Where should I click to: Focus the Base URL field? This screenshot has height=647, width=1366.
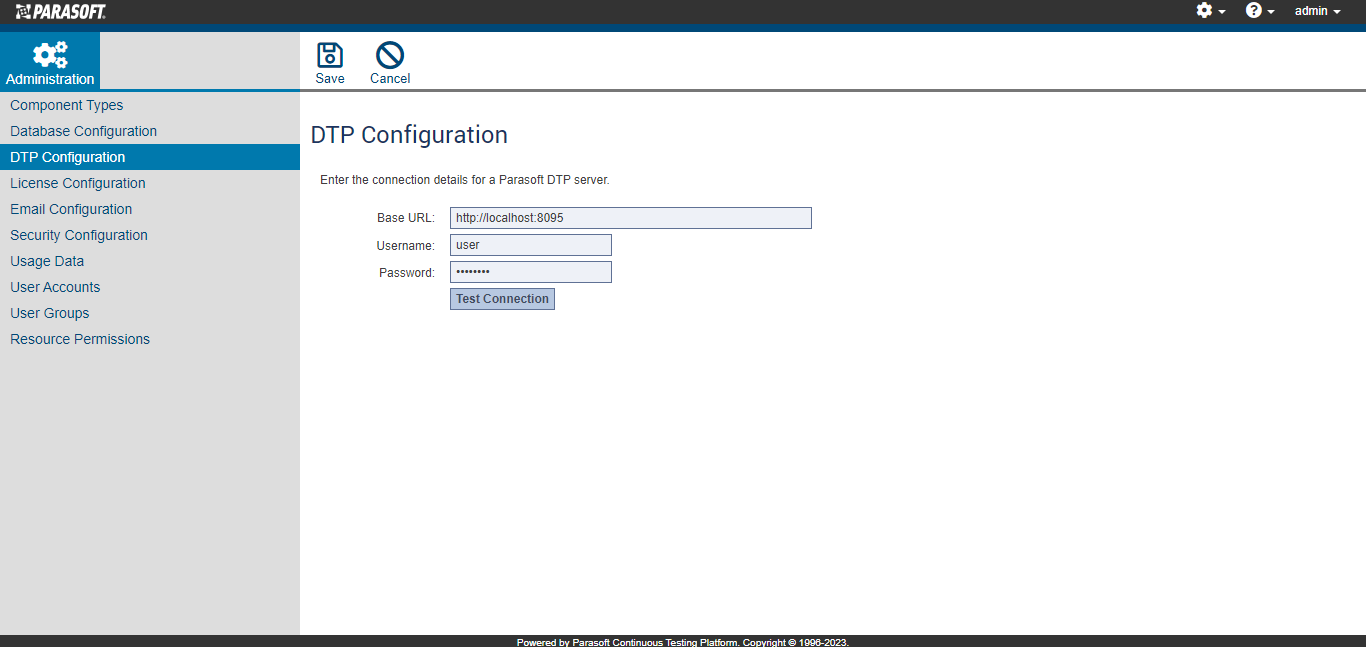point(631,218)
